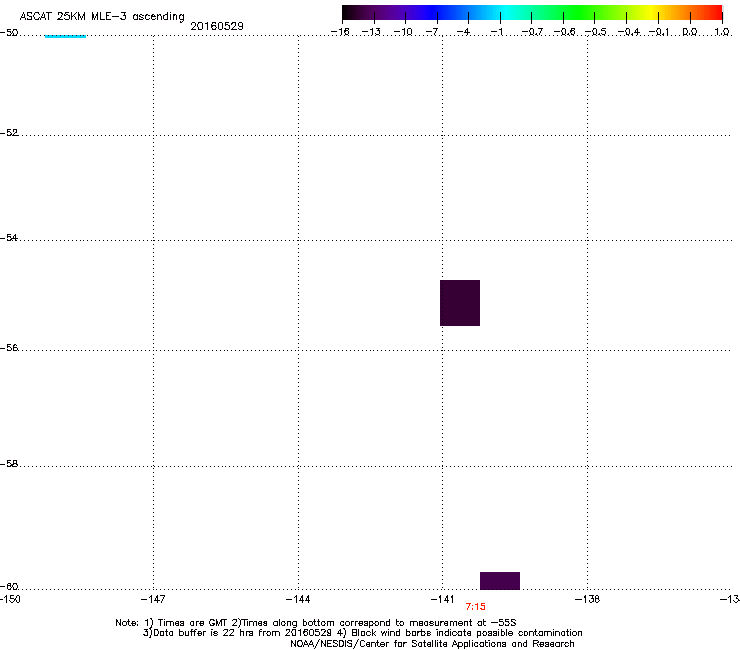740x650 pixels.
Task: Click the -60 latitude label
Action: [9, 587]
